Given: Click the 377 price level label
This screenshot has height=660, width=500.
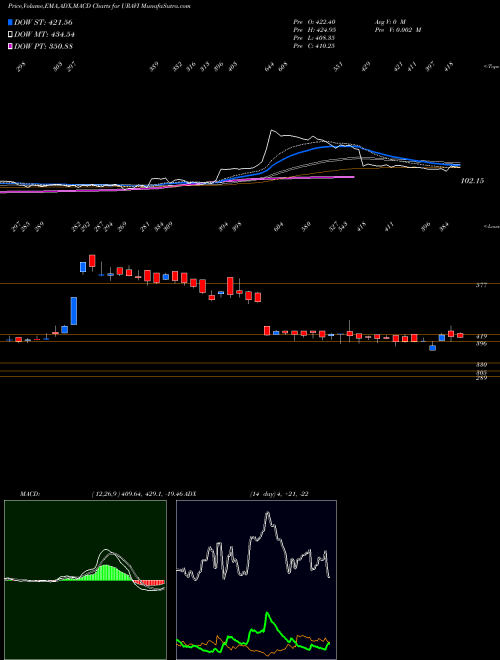Looking at the screenshot, I should 481,285.
